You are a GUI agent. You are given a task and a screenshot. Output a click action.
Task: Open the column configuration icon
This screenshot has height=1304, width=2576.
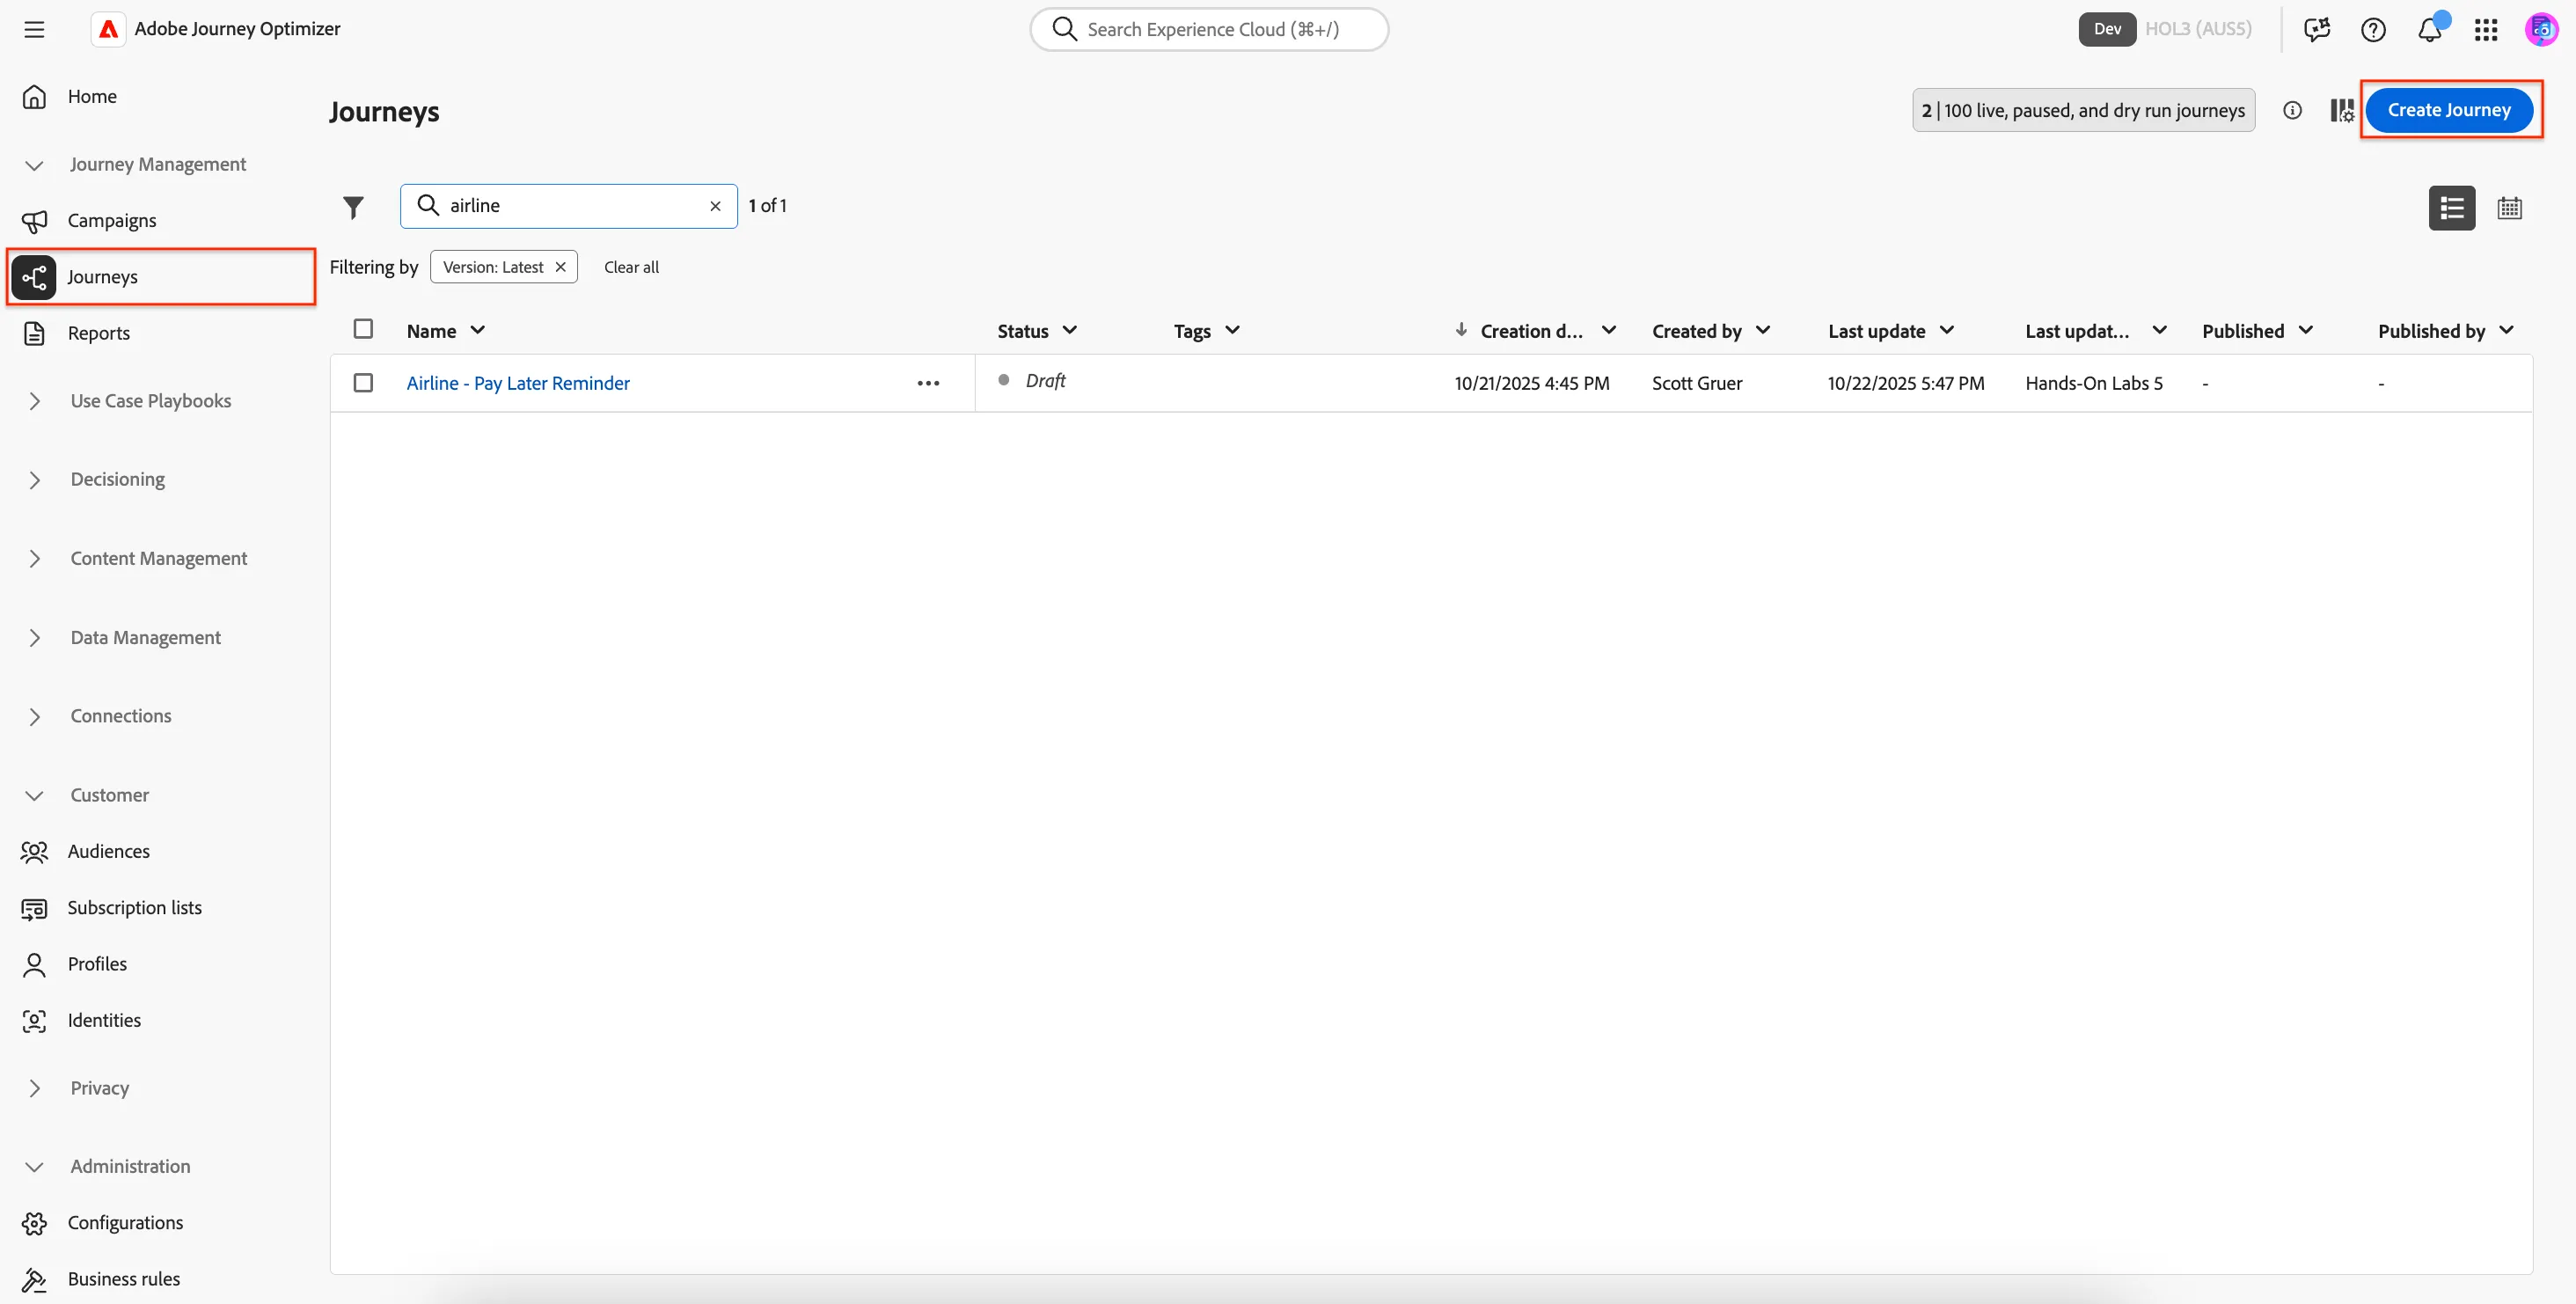click(2342, 110)
